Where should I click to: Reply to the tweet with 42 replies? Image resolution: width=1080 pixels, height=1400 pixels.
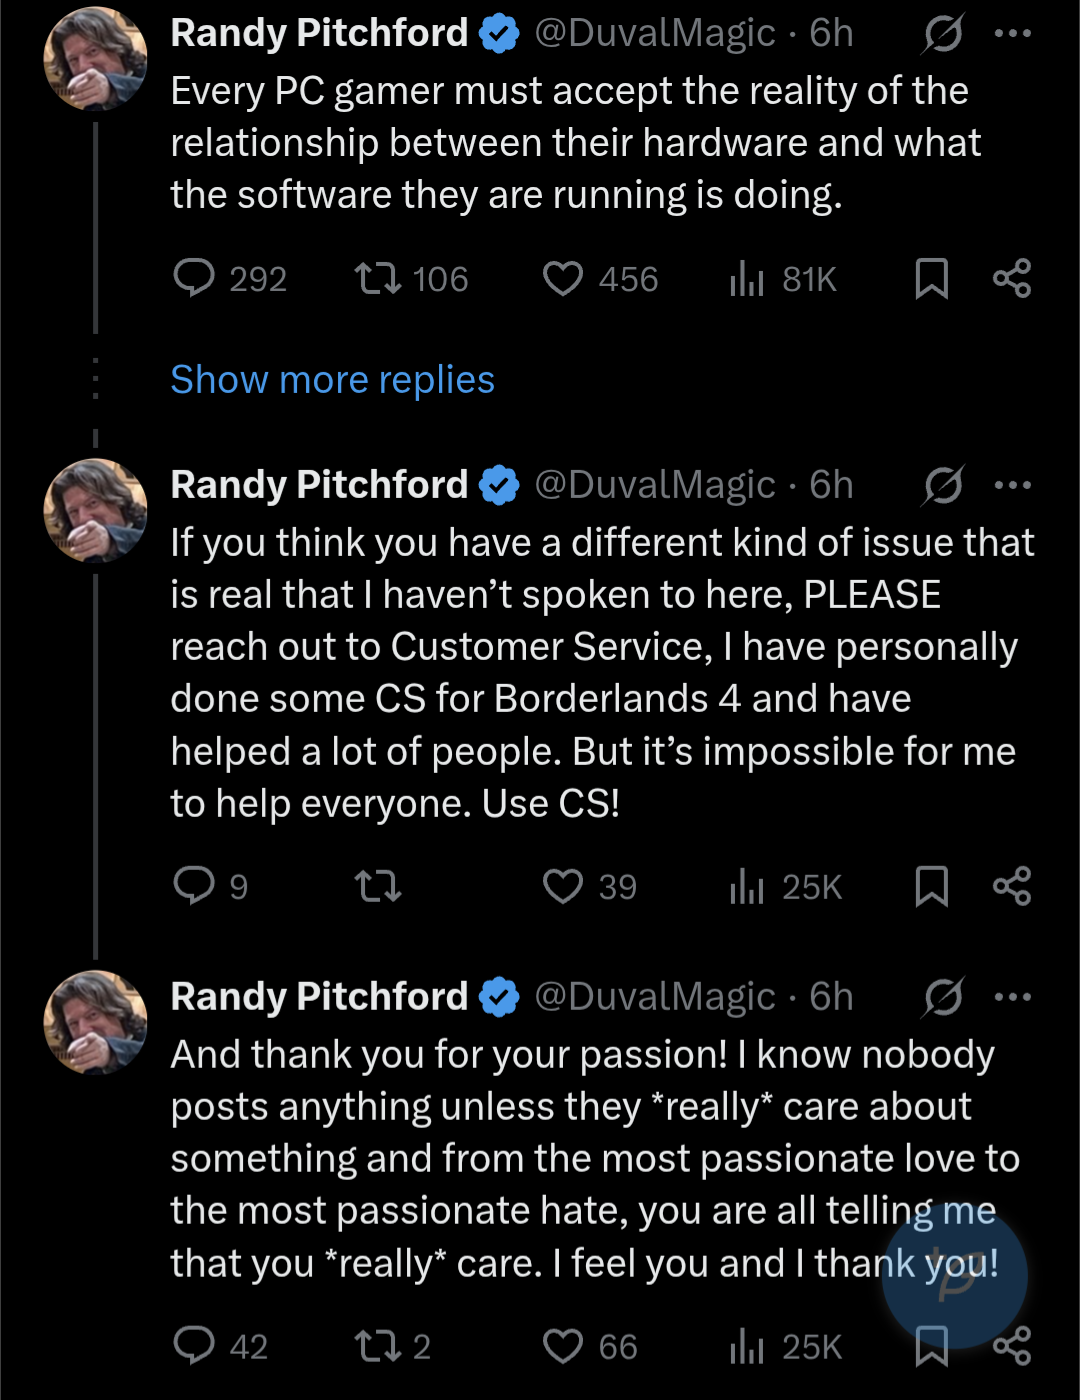(x=194, y=1346)
